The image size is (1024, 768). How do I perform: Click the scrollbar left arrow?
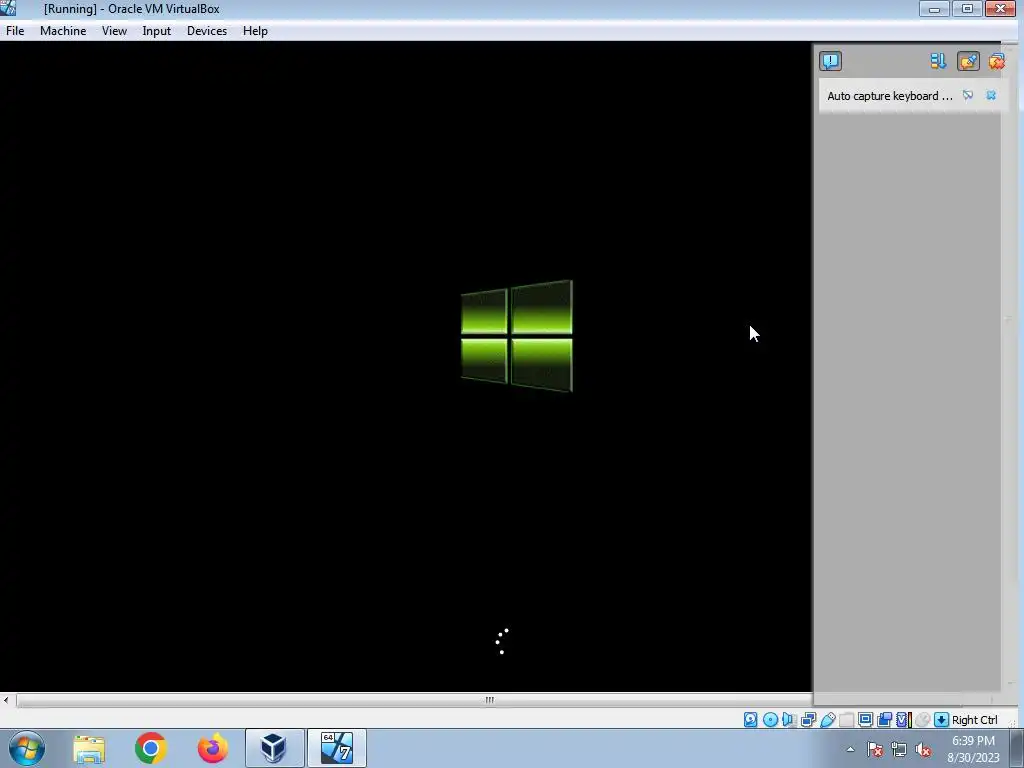(x=6, y=700)
